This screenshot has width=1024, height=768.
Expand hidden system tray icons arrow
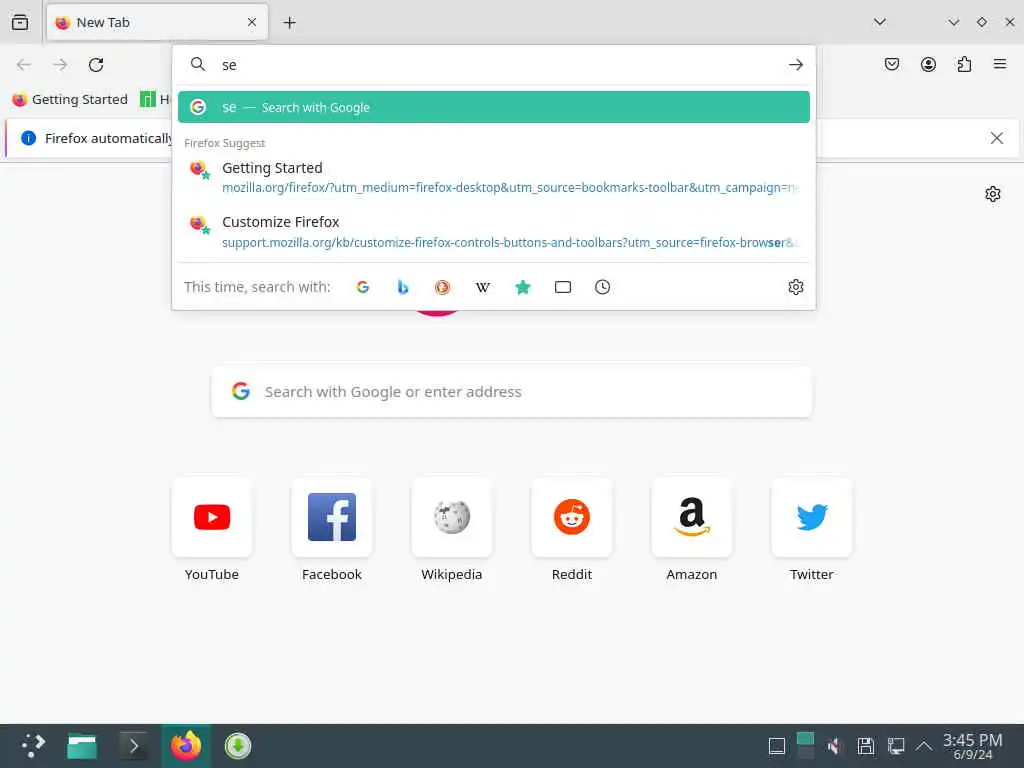tap(923, 746)
